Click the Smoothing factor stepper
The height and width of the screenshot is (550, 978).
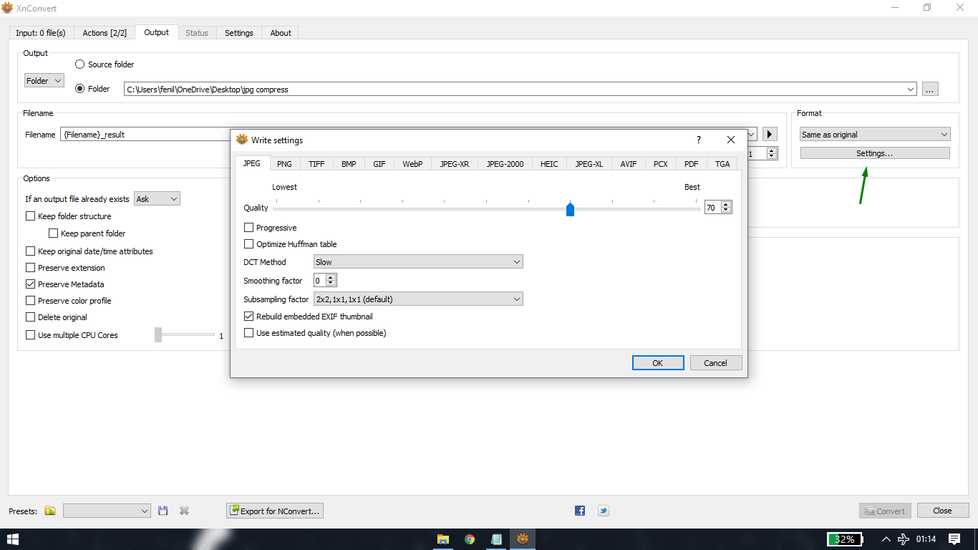click(331, 280)
